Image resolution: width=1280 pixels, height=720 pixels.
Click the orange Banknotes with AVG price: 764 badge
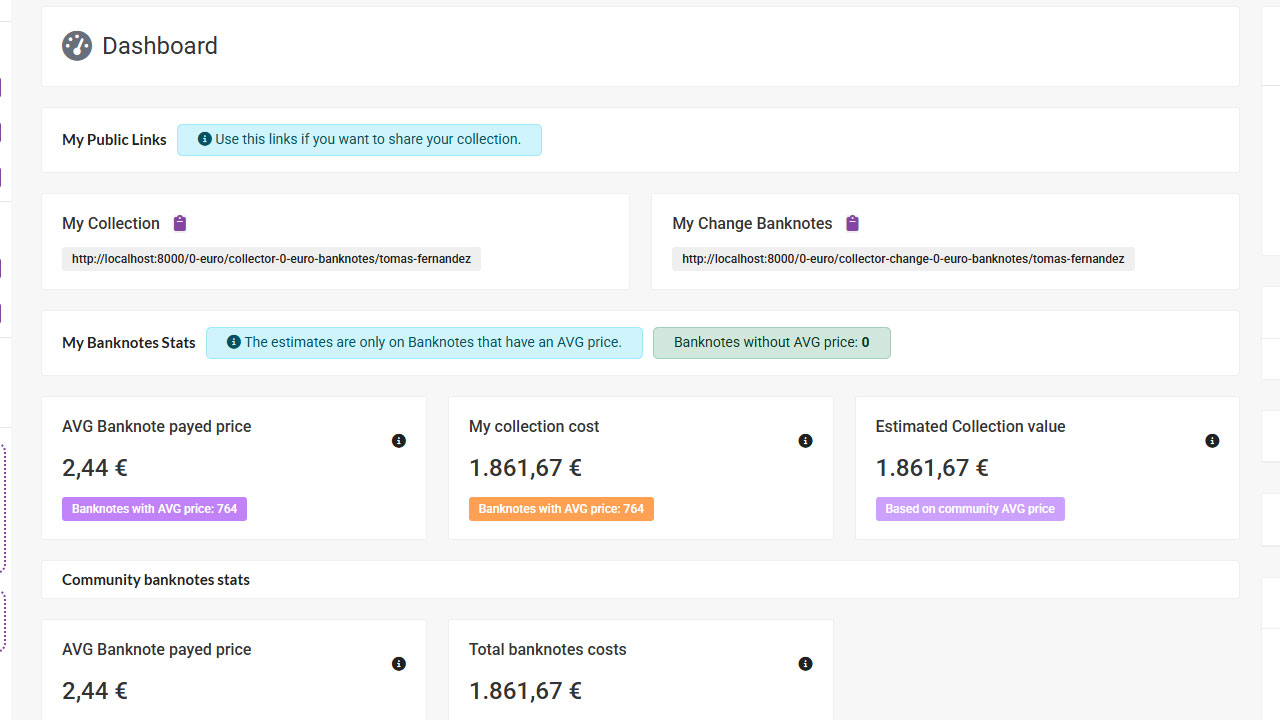pos(561,509)
